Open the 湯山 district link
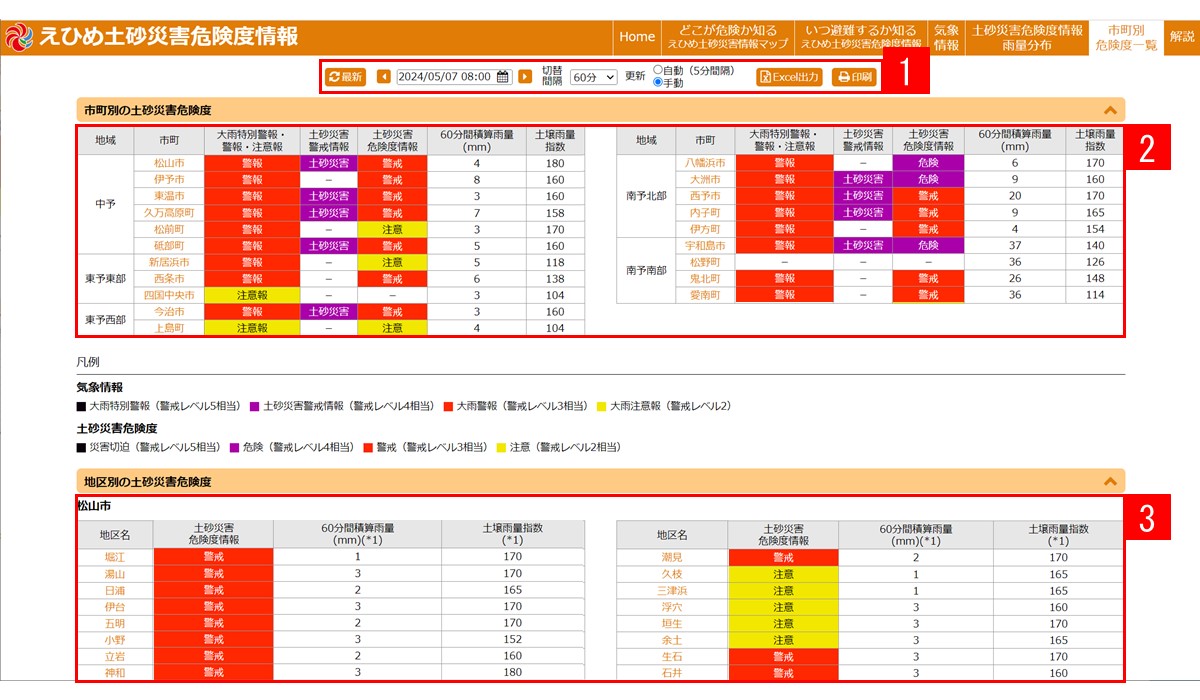 (x=115, y=574)
